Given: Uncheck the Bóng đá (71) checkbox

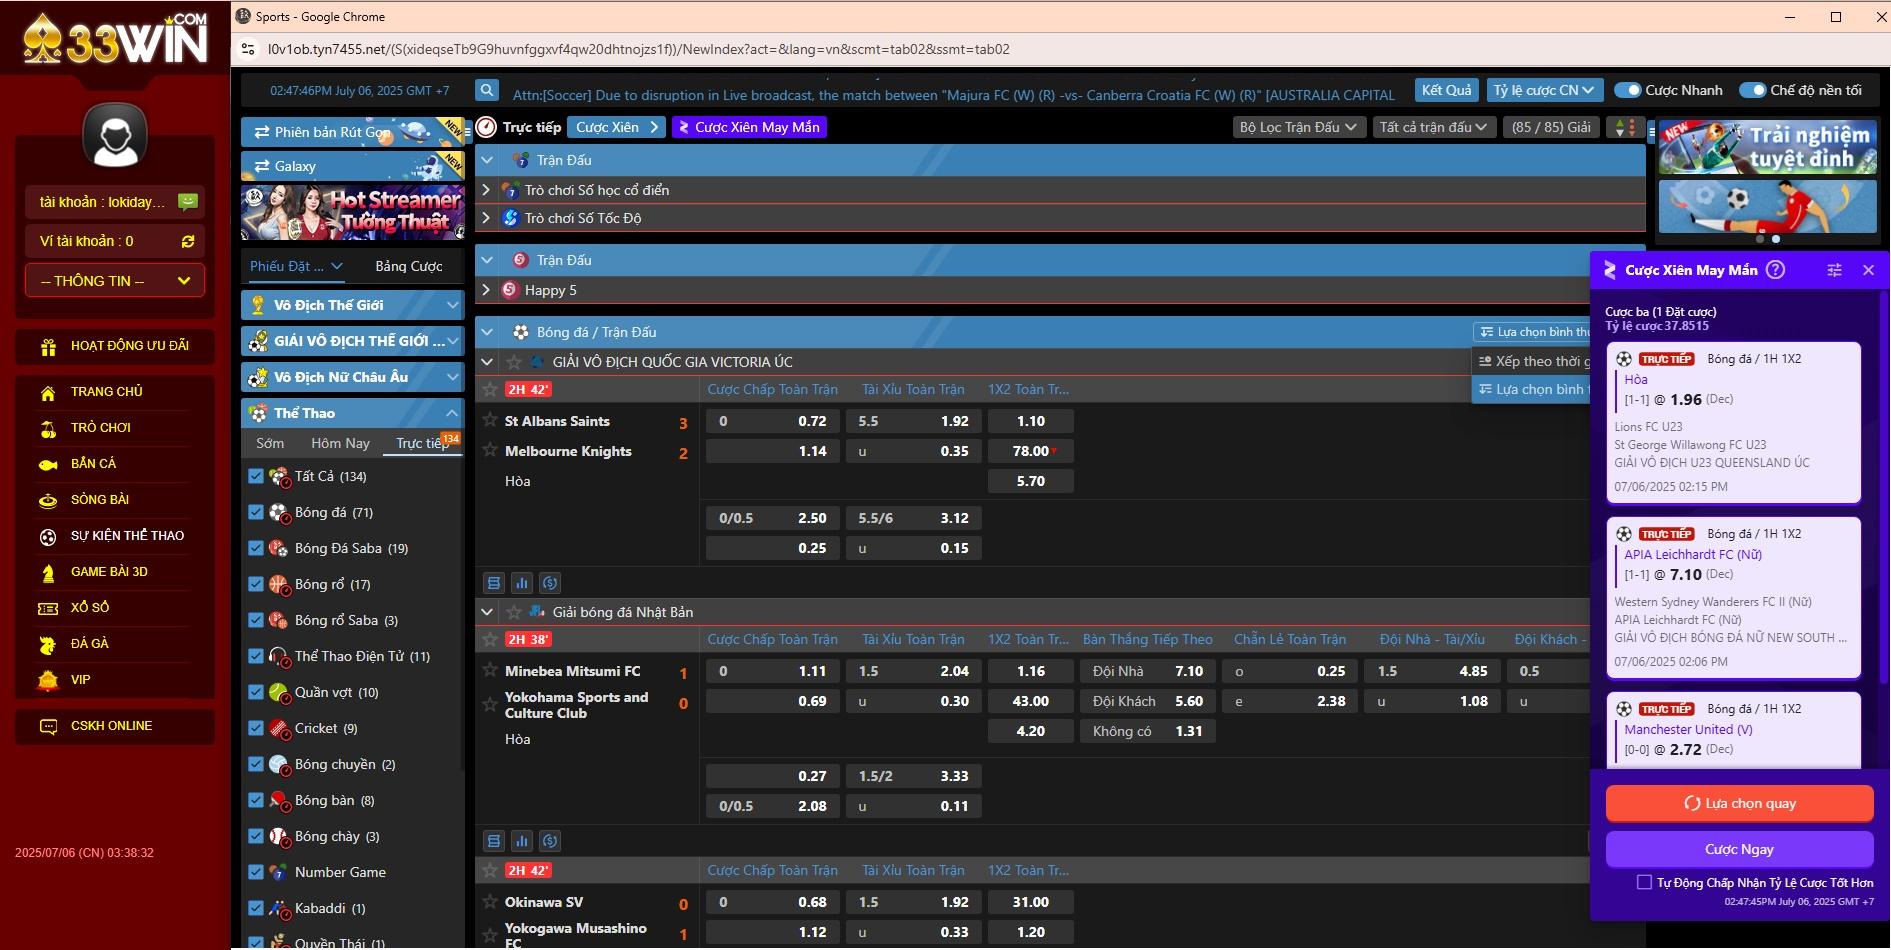Looking at the screenshot, I should point(256,512).
